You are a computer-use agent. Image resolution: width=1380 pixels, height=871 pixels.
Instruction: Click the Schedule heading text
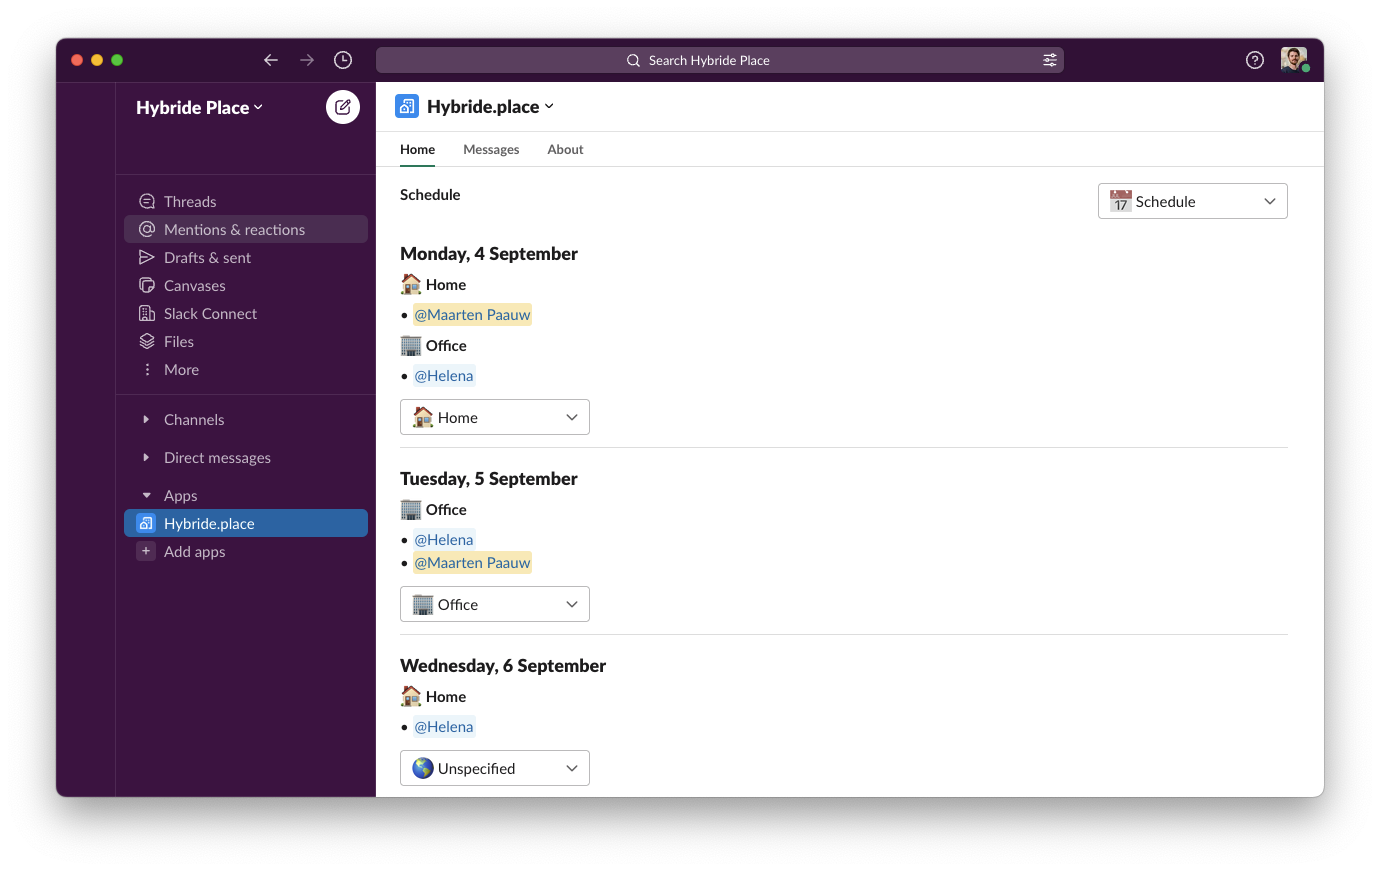click(x=430, y=194)
